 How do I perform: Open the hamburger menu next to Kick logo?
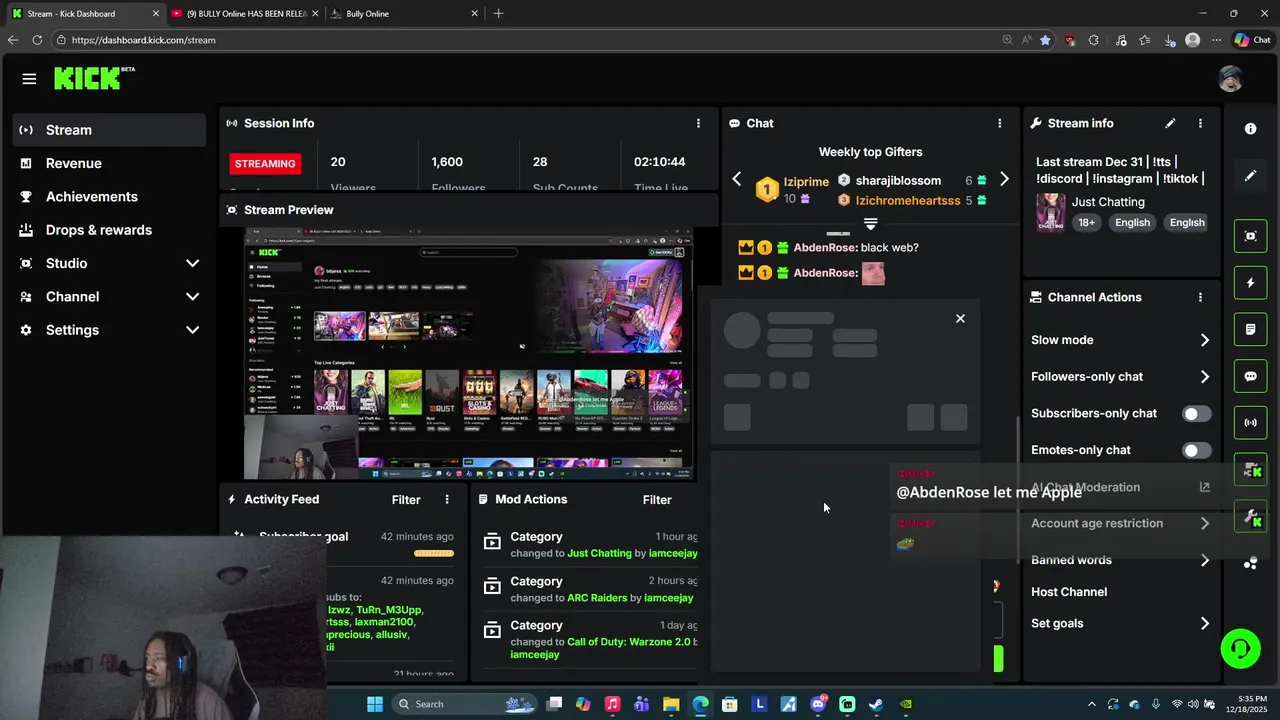29,79
